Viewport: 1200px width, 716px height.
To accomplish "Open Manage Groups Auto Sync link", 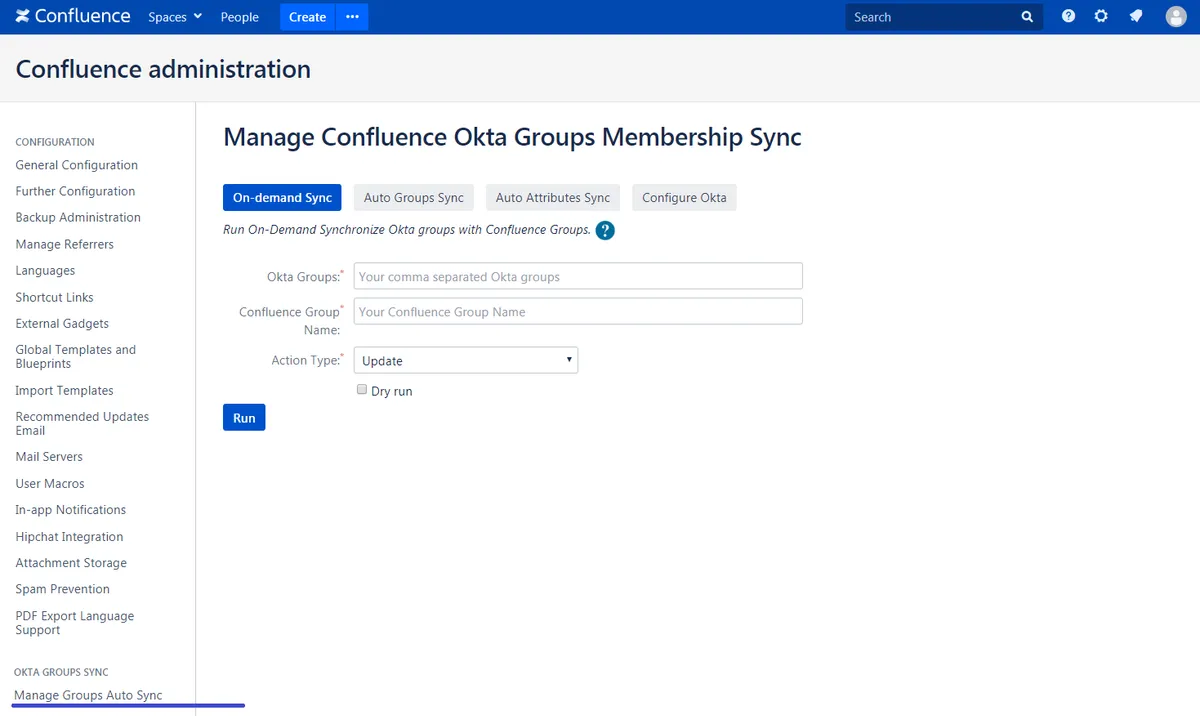I will (88, 695).
